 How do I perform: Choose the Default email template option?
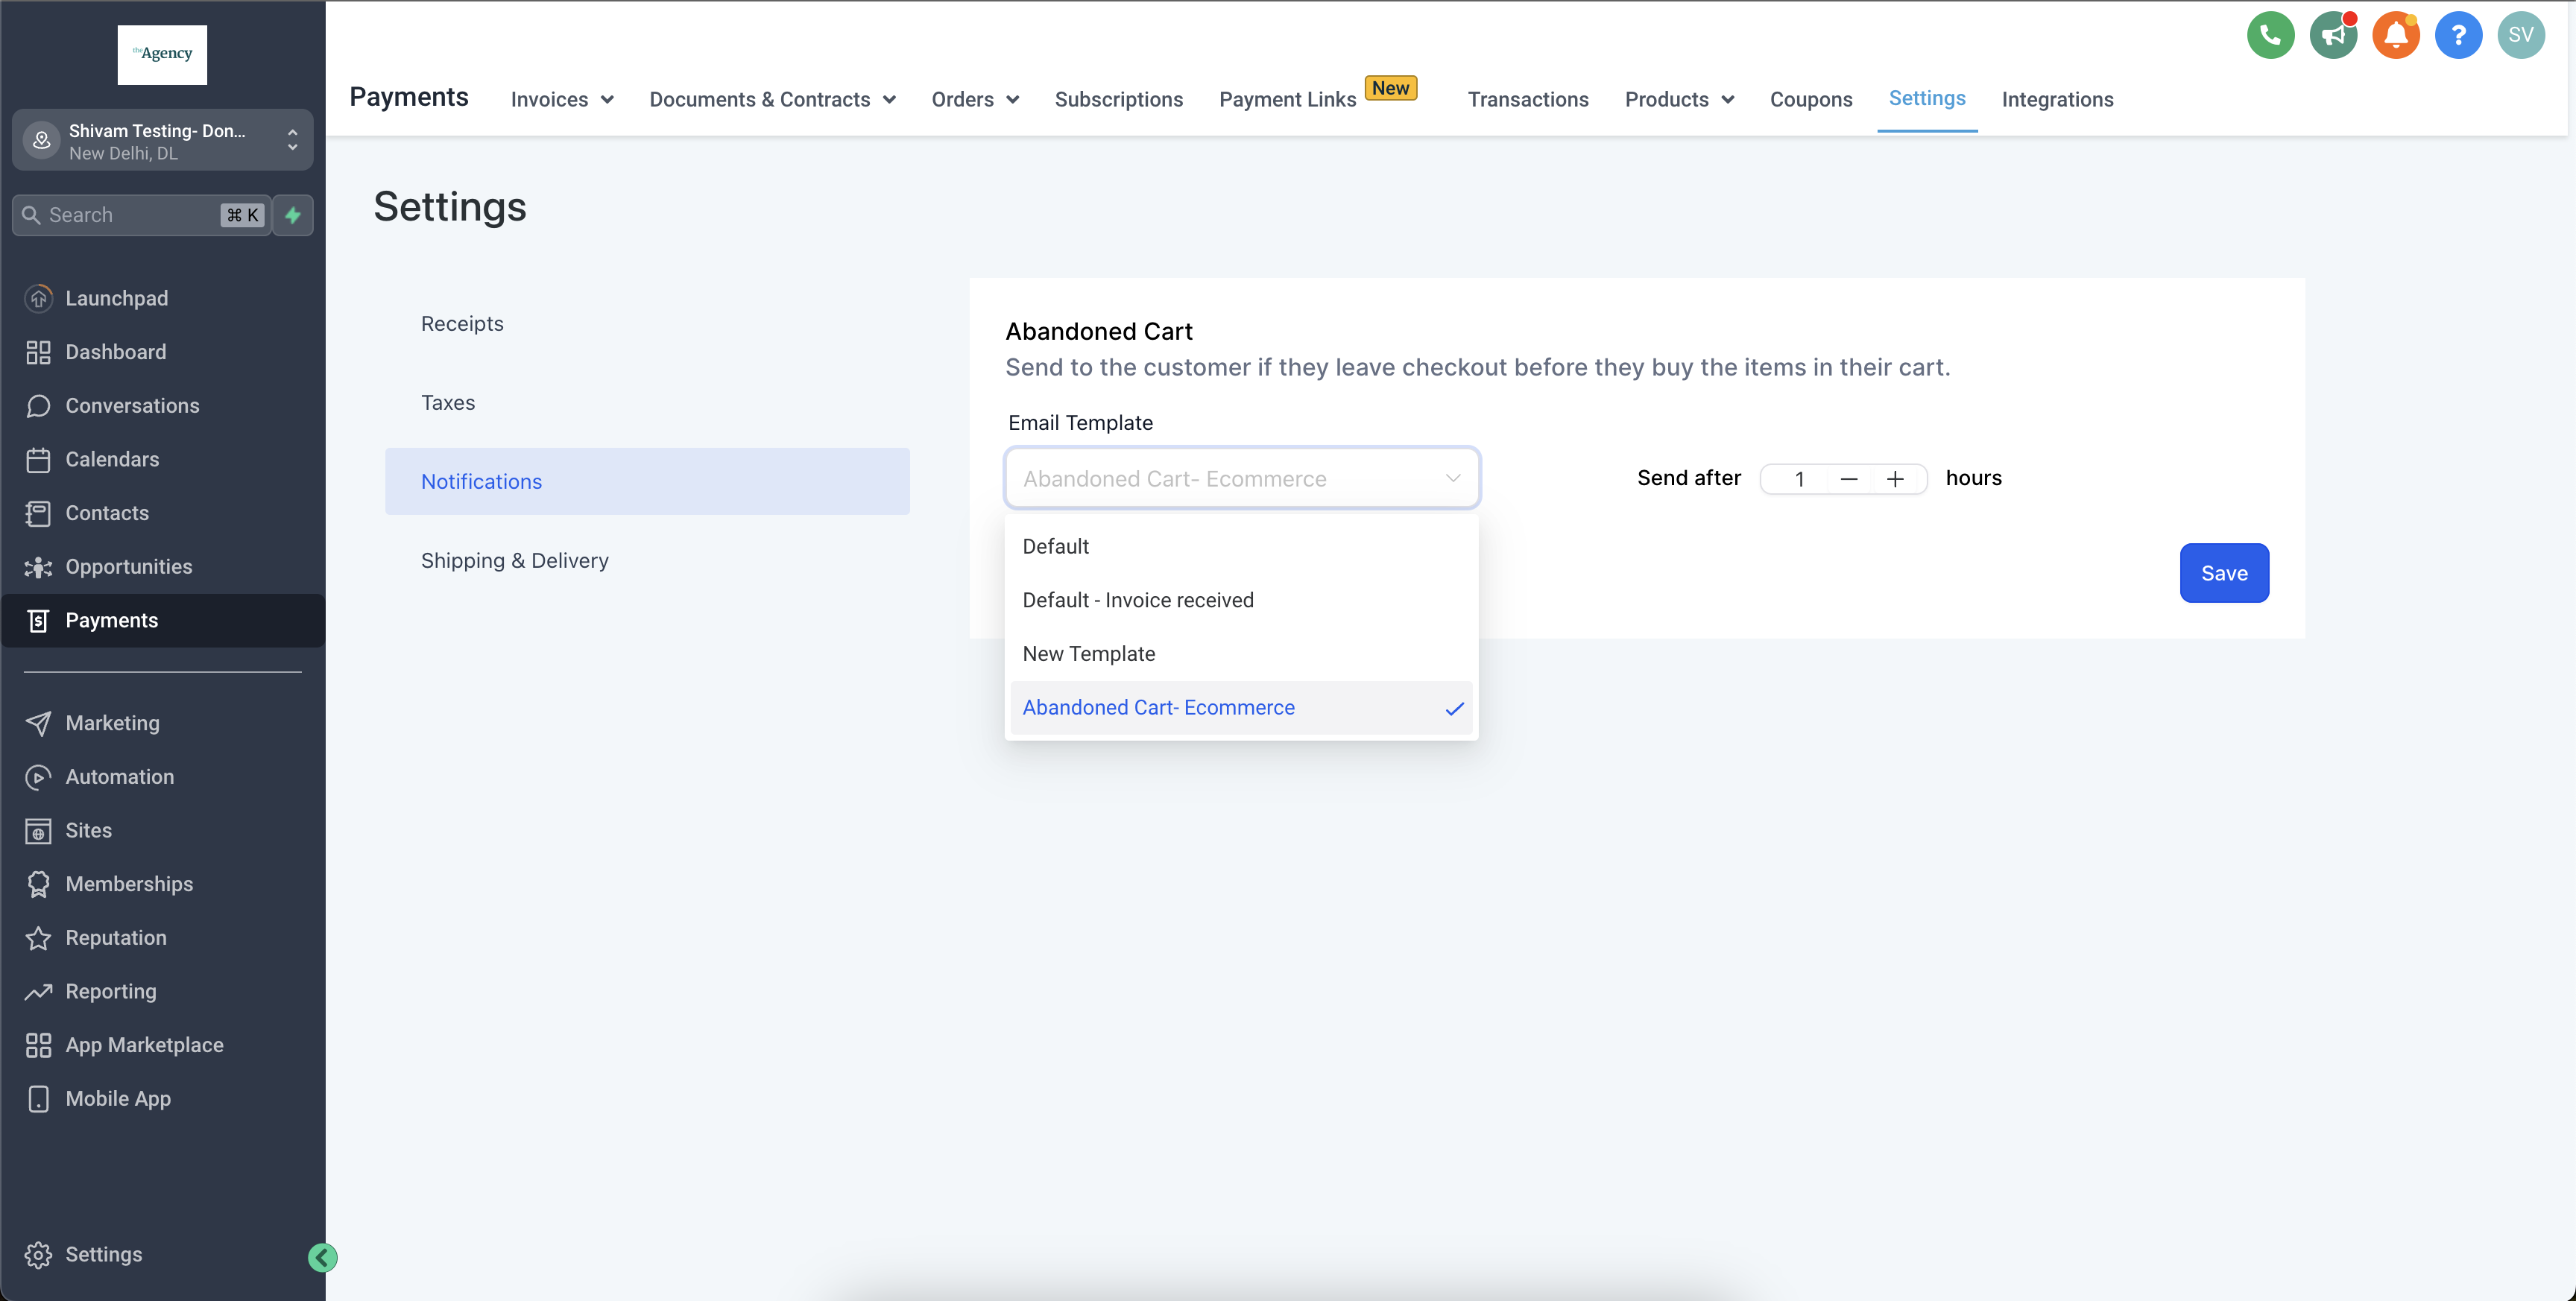coord(1056,546)
